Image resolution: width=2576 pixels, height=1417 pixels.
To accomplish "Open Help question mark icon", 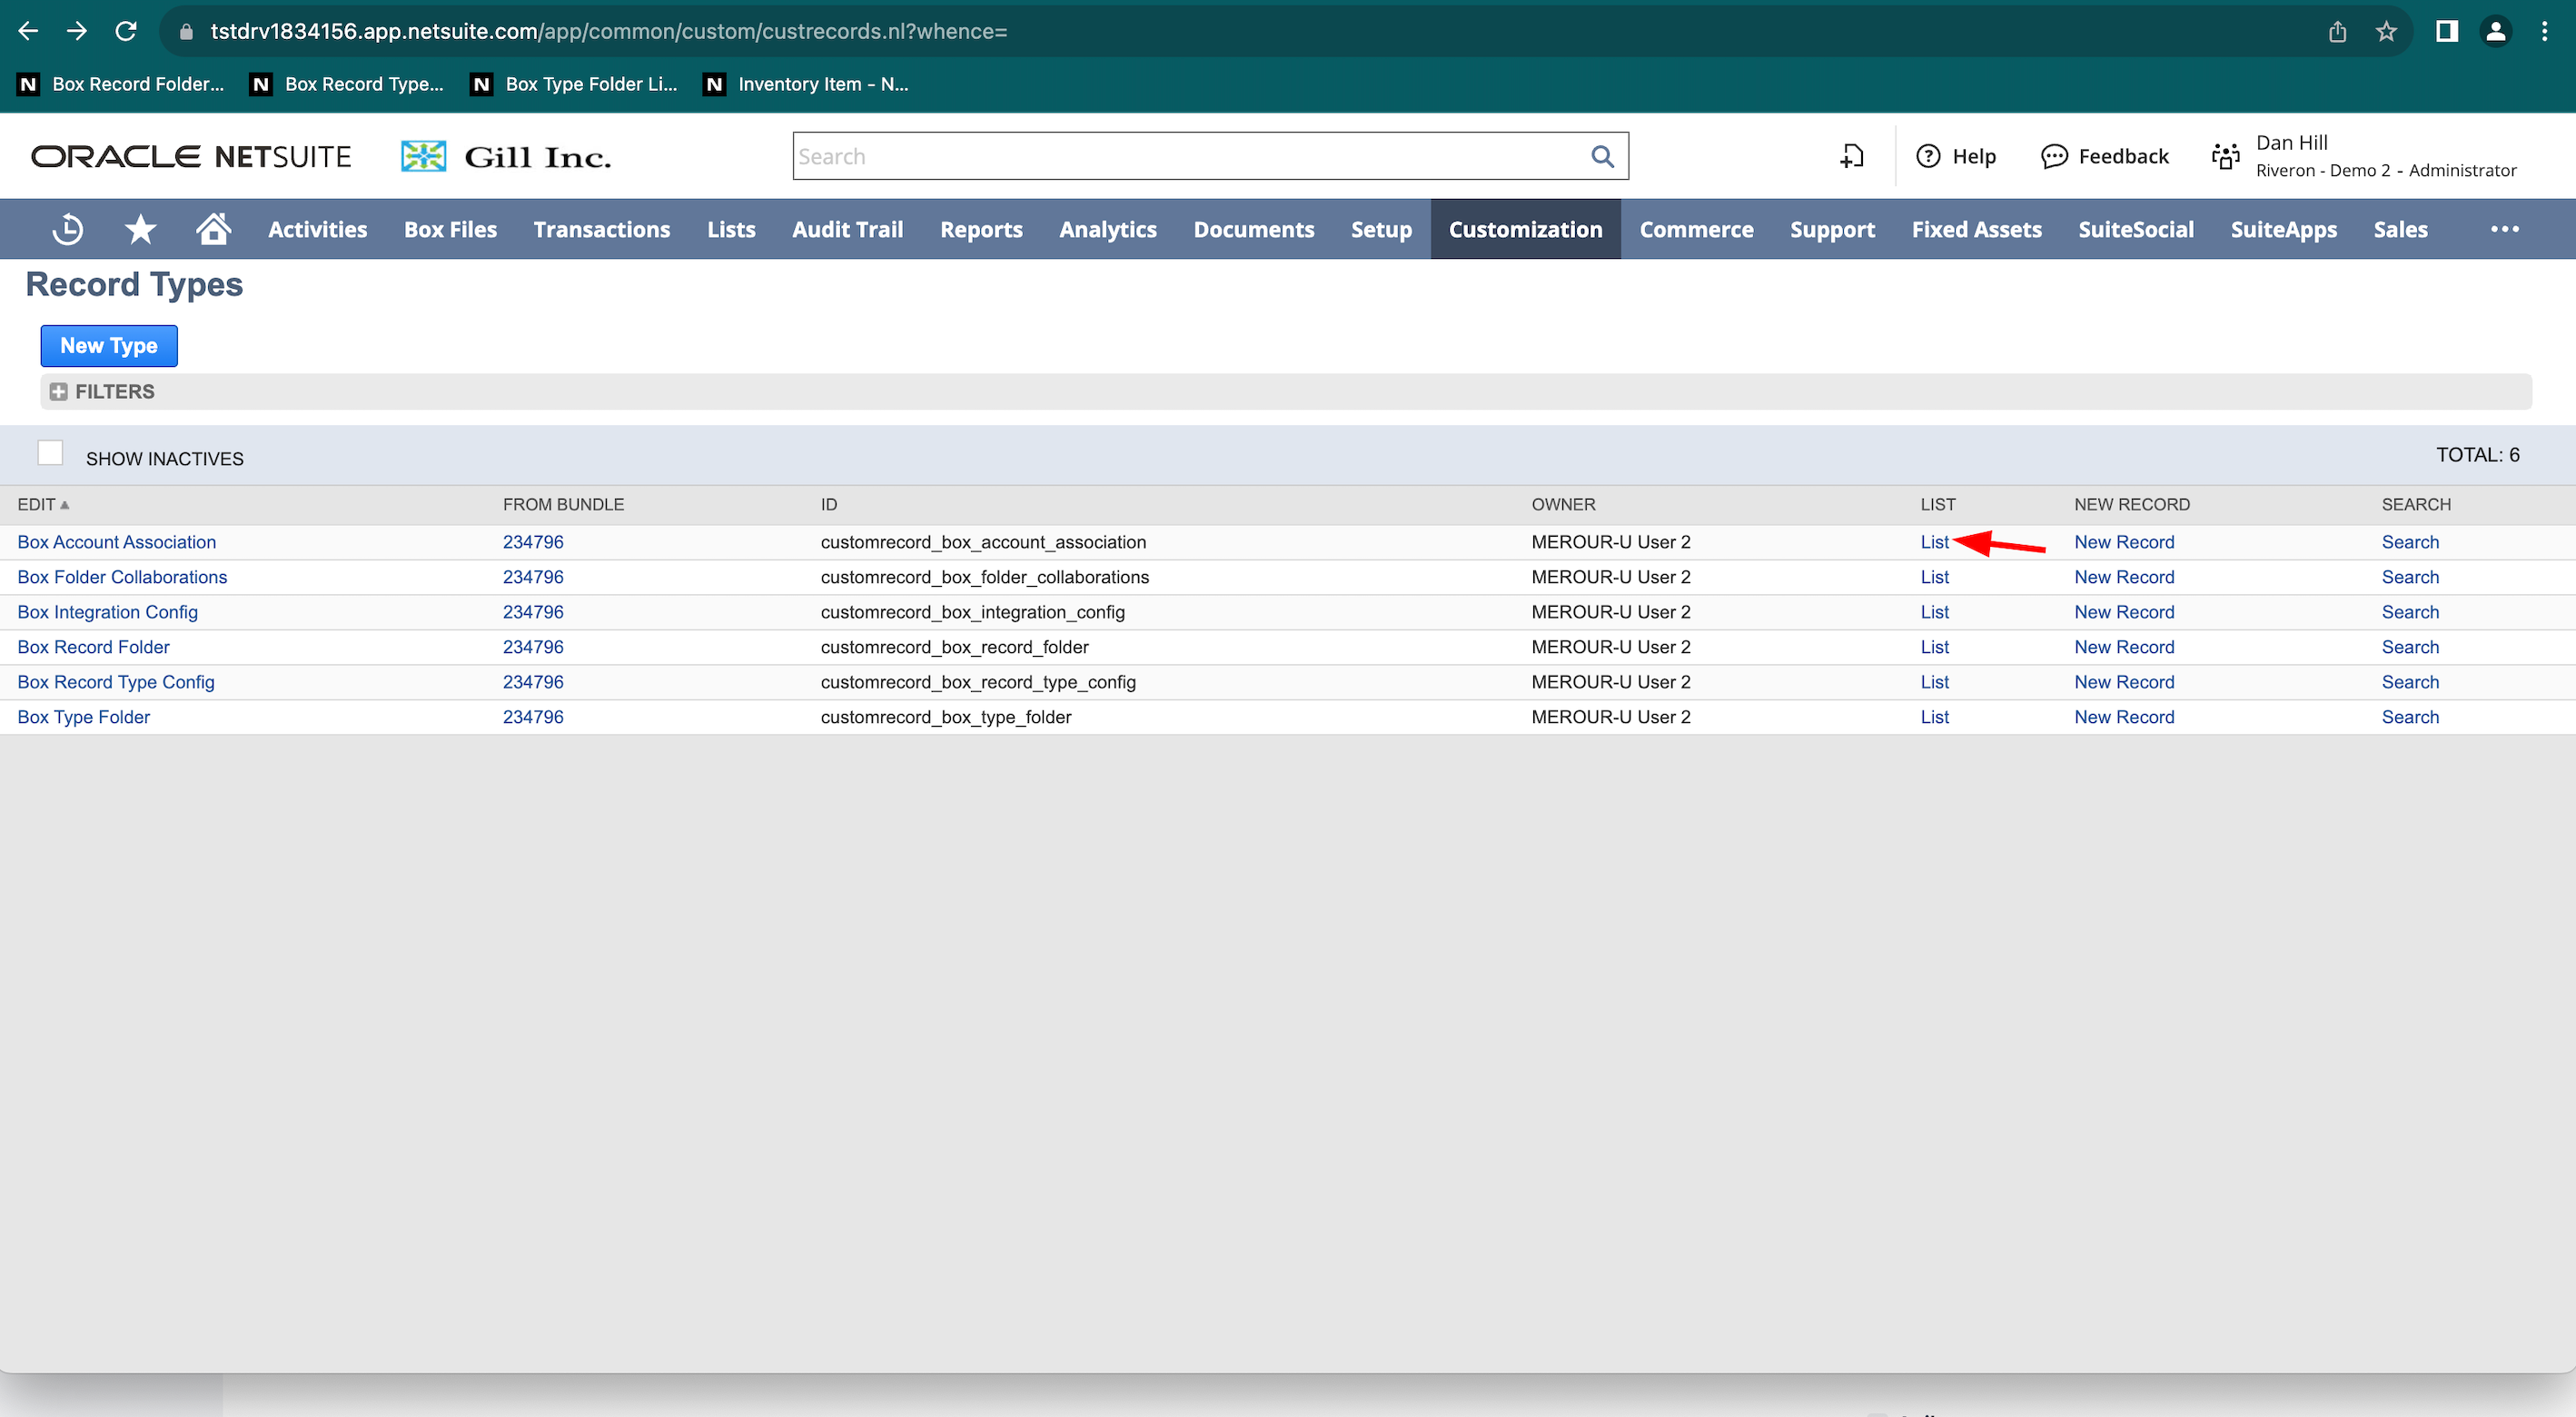I will 1928,156.
